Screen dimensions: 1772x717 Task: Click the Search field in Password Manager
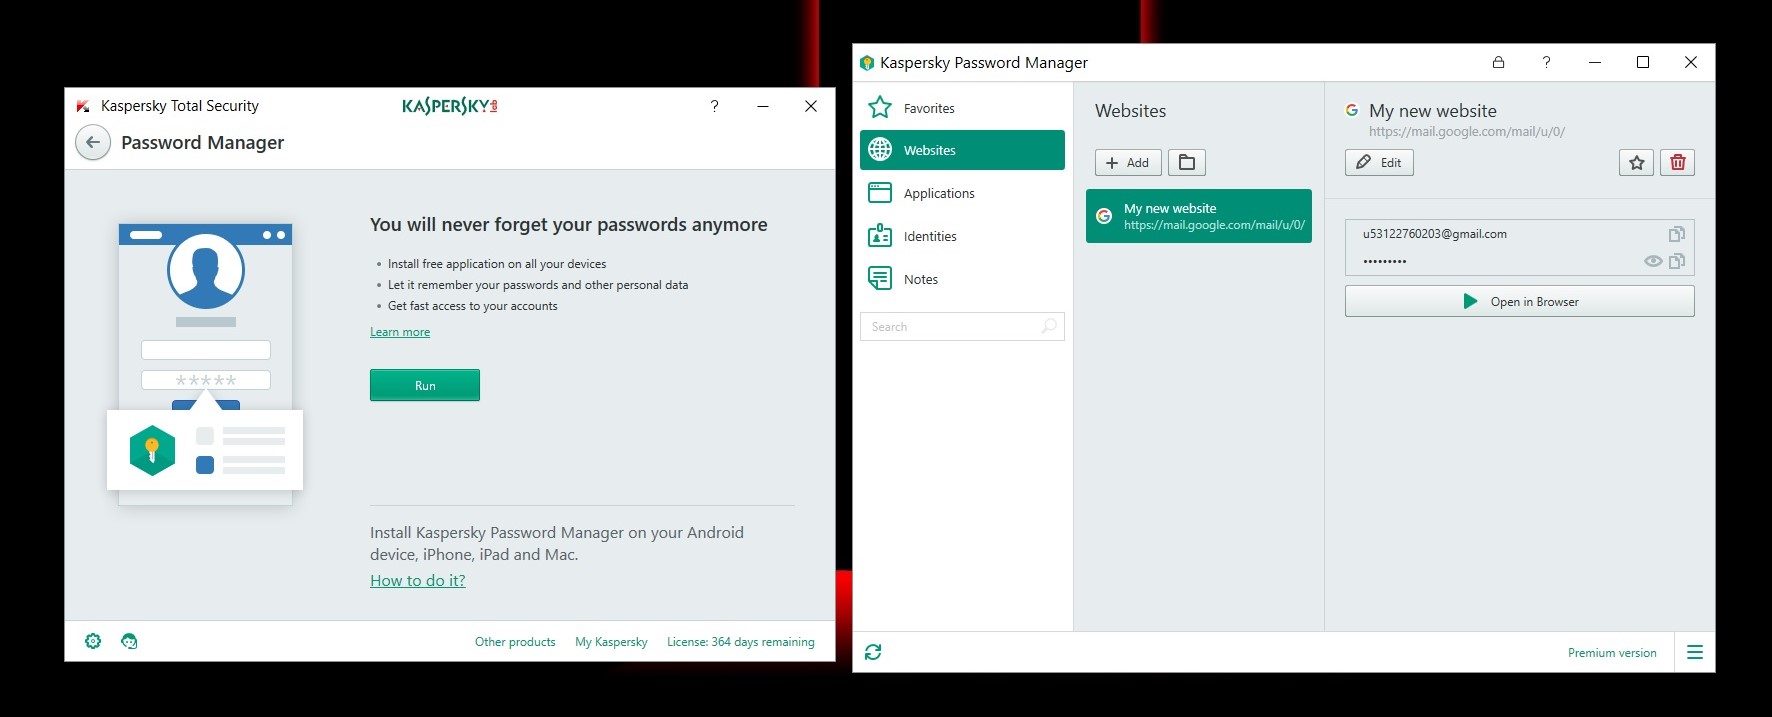[x=962, y=327]
